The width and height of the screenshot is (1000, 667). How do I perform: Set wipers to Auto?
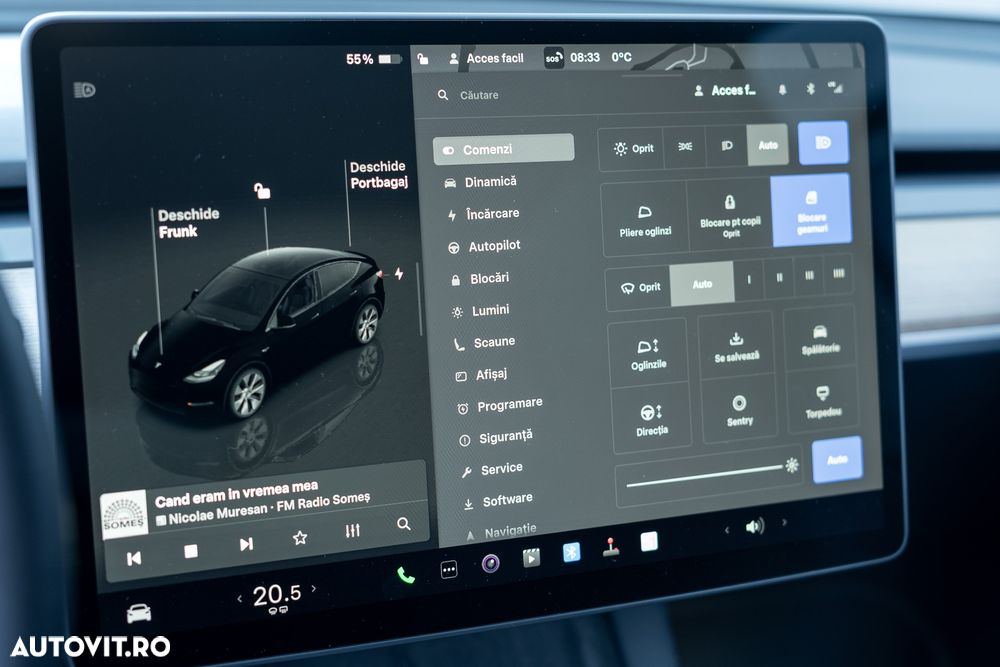pos(702,284)
